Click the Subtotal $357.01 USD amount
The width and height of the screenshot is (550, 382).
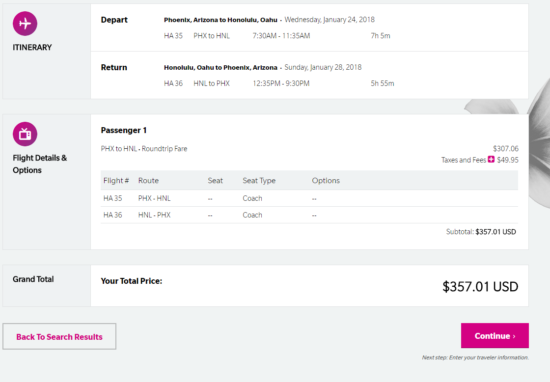496,232
